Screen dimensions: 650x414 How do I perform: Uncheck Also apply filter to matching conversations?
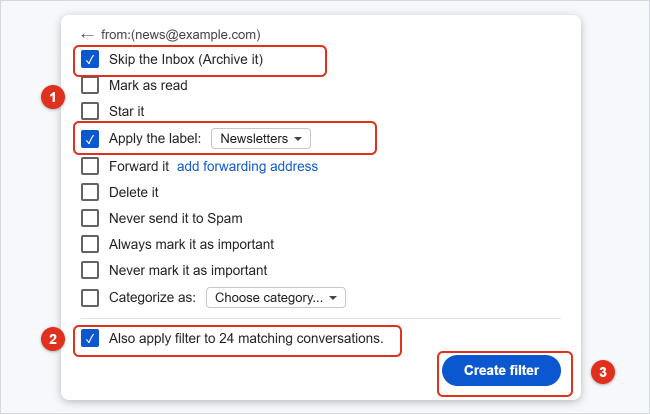tap(90, 338)
